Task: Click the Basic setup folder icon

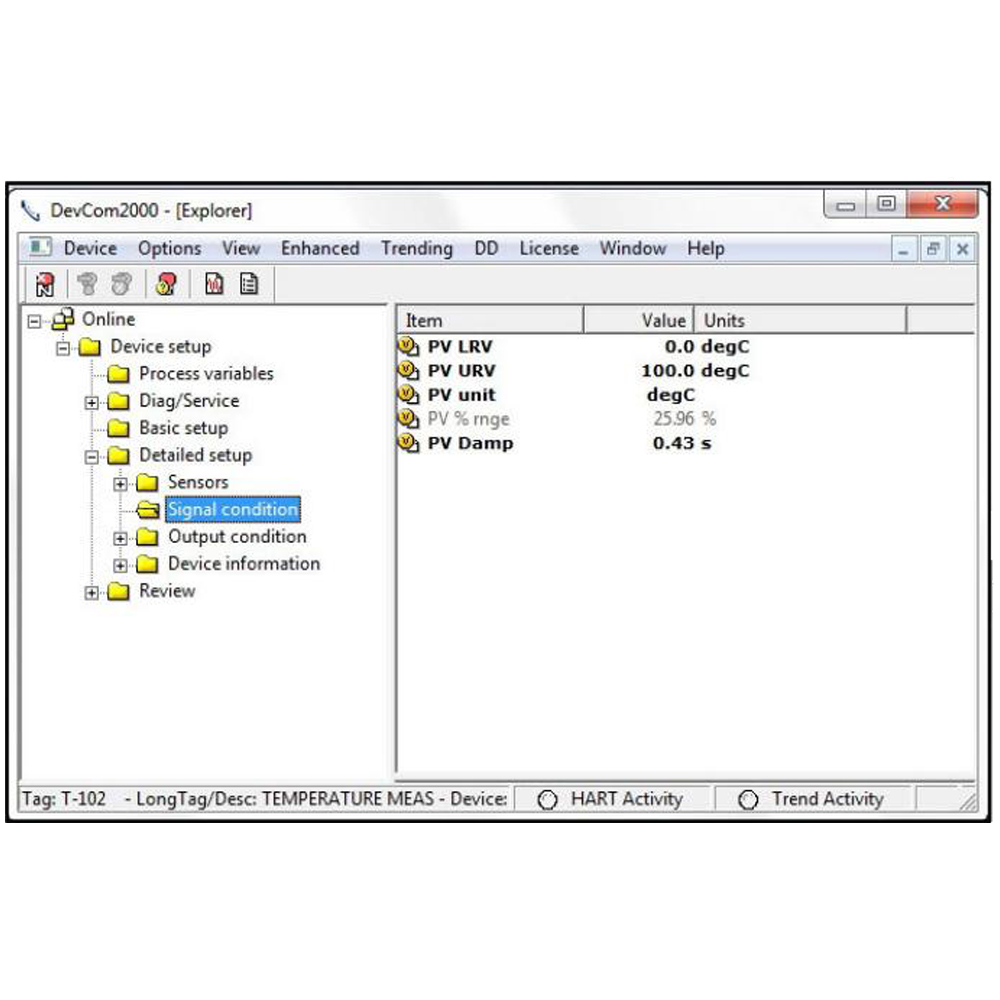Action: click(119, 428)
